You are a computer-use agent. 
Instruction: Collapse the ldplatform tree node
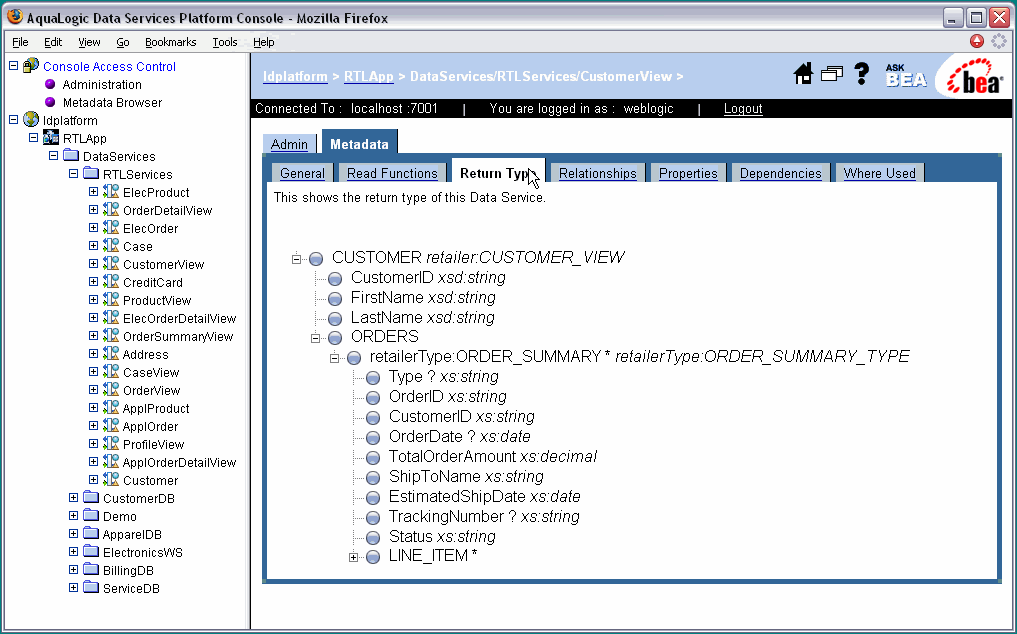click(13, 119)
